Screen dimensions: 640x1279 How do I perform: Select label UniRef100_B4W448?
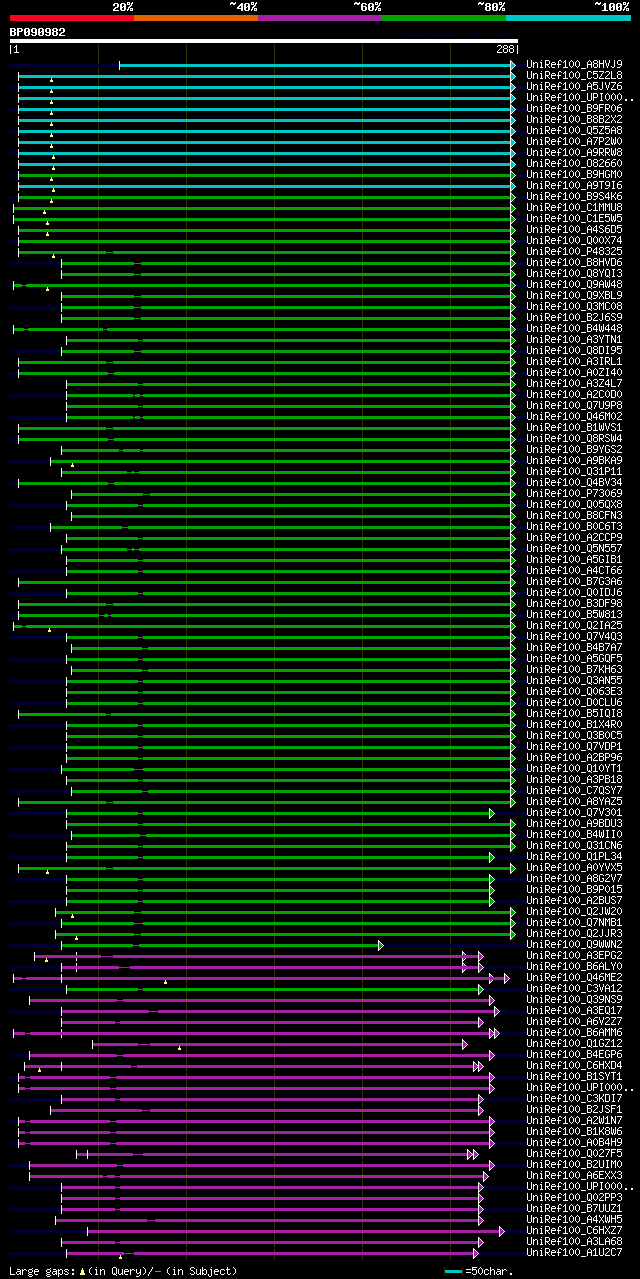point(574,329)
